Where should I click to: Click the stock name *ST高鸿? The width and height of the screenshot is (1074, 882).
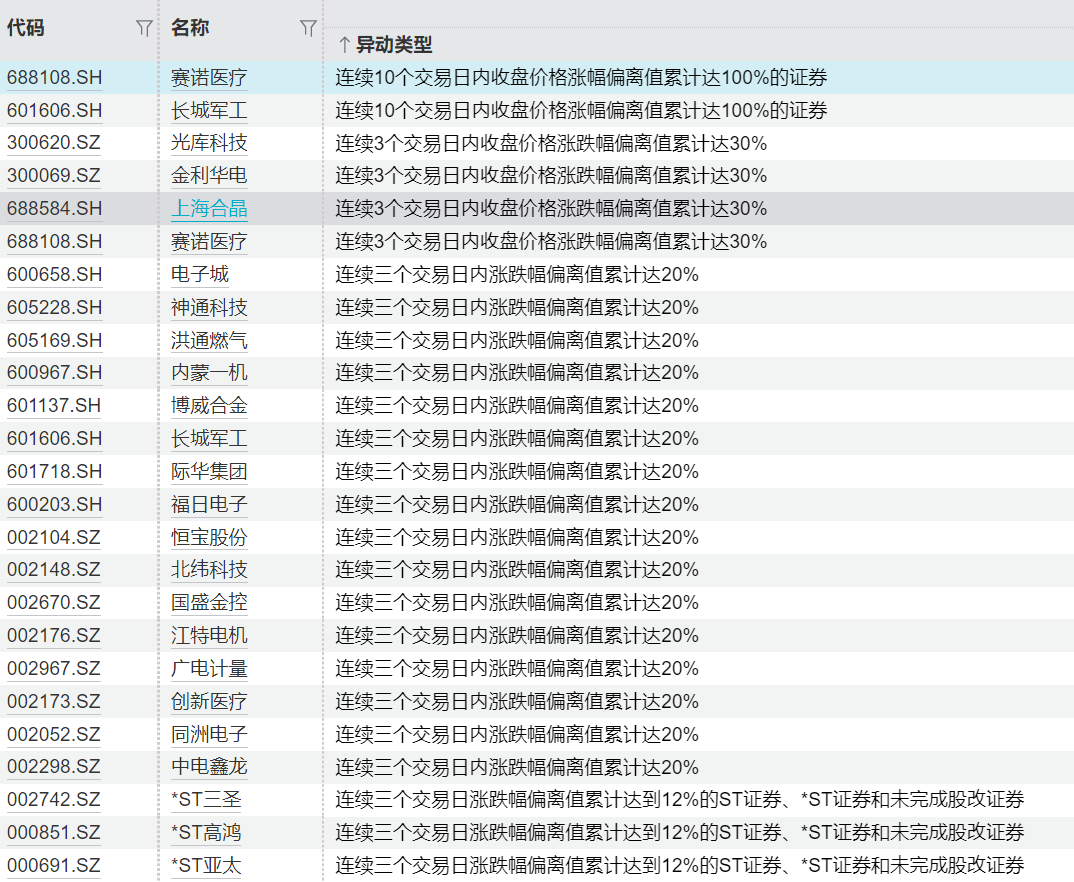tap(206, 833)
